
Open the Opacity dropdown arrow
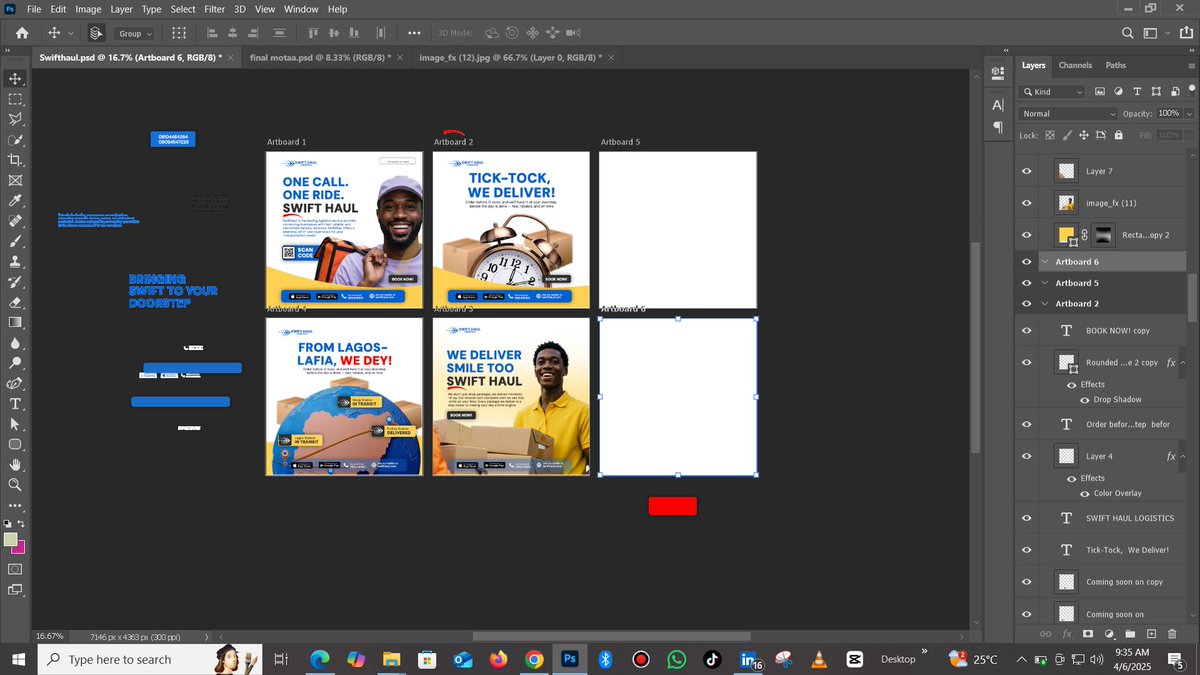1189,114
